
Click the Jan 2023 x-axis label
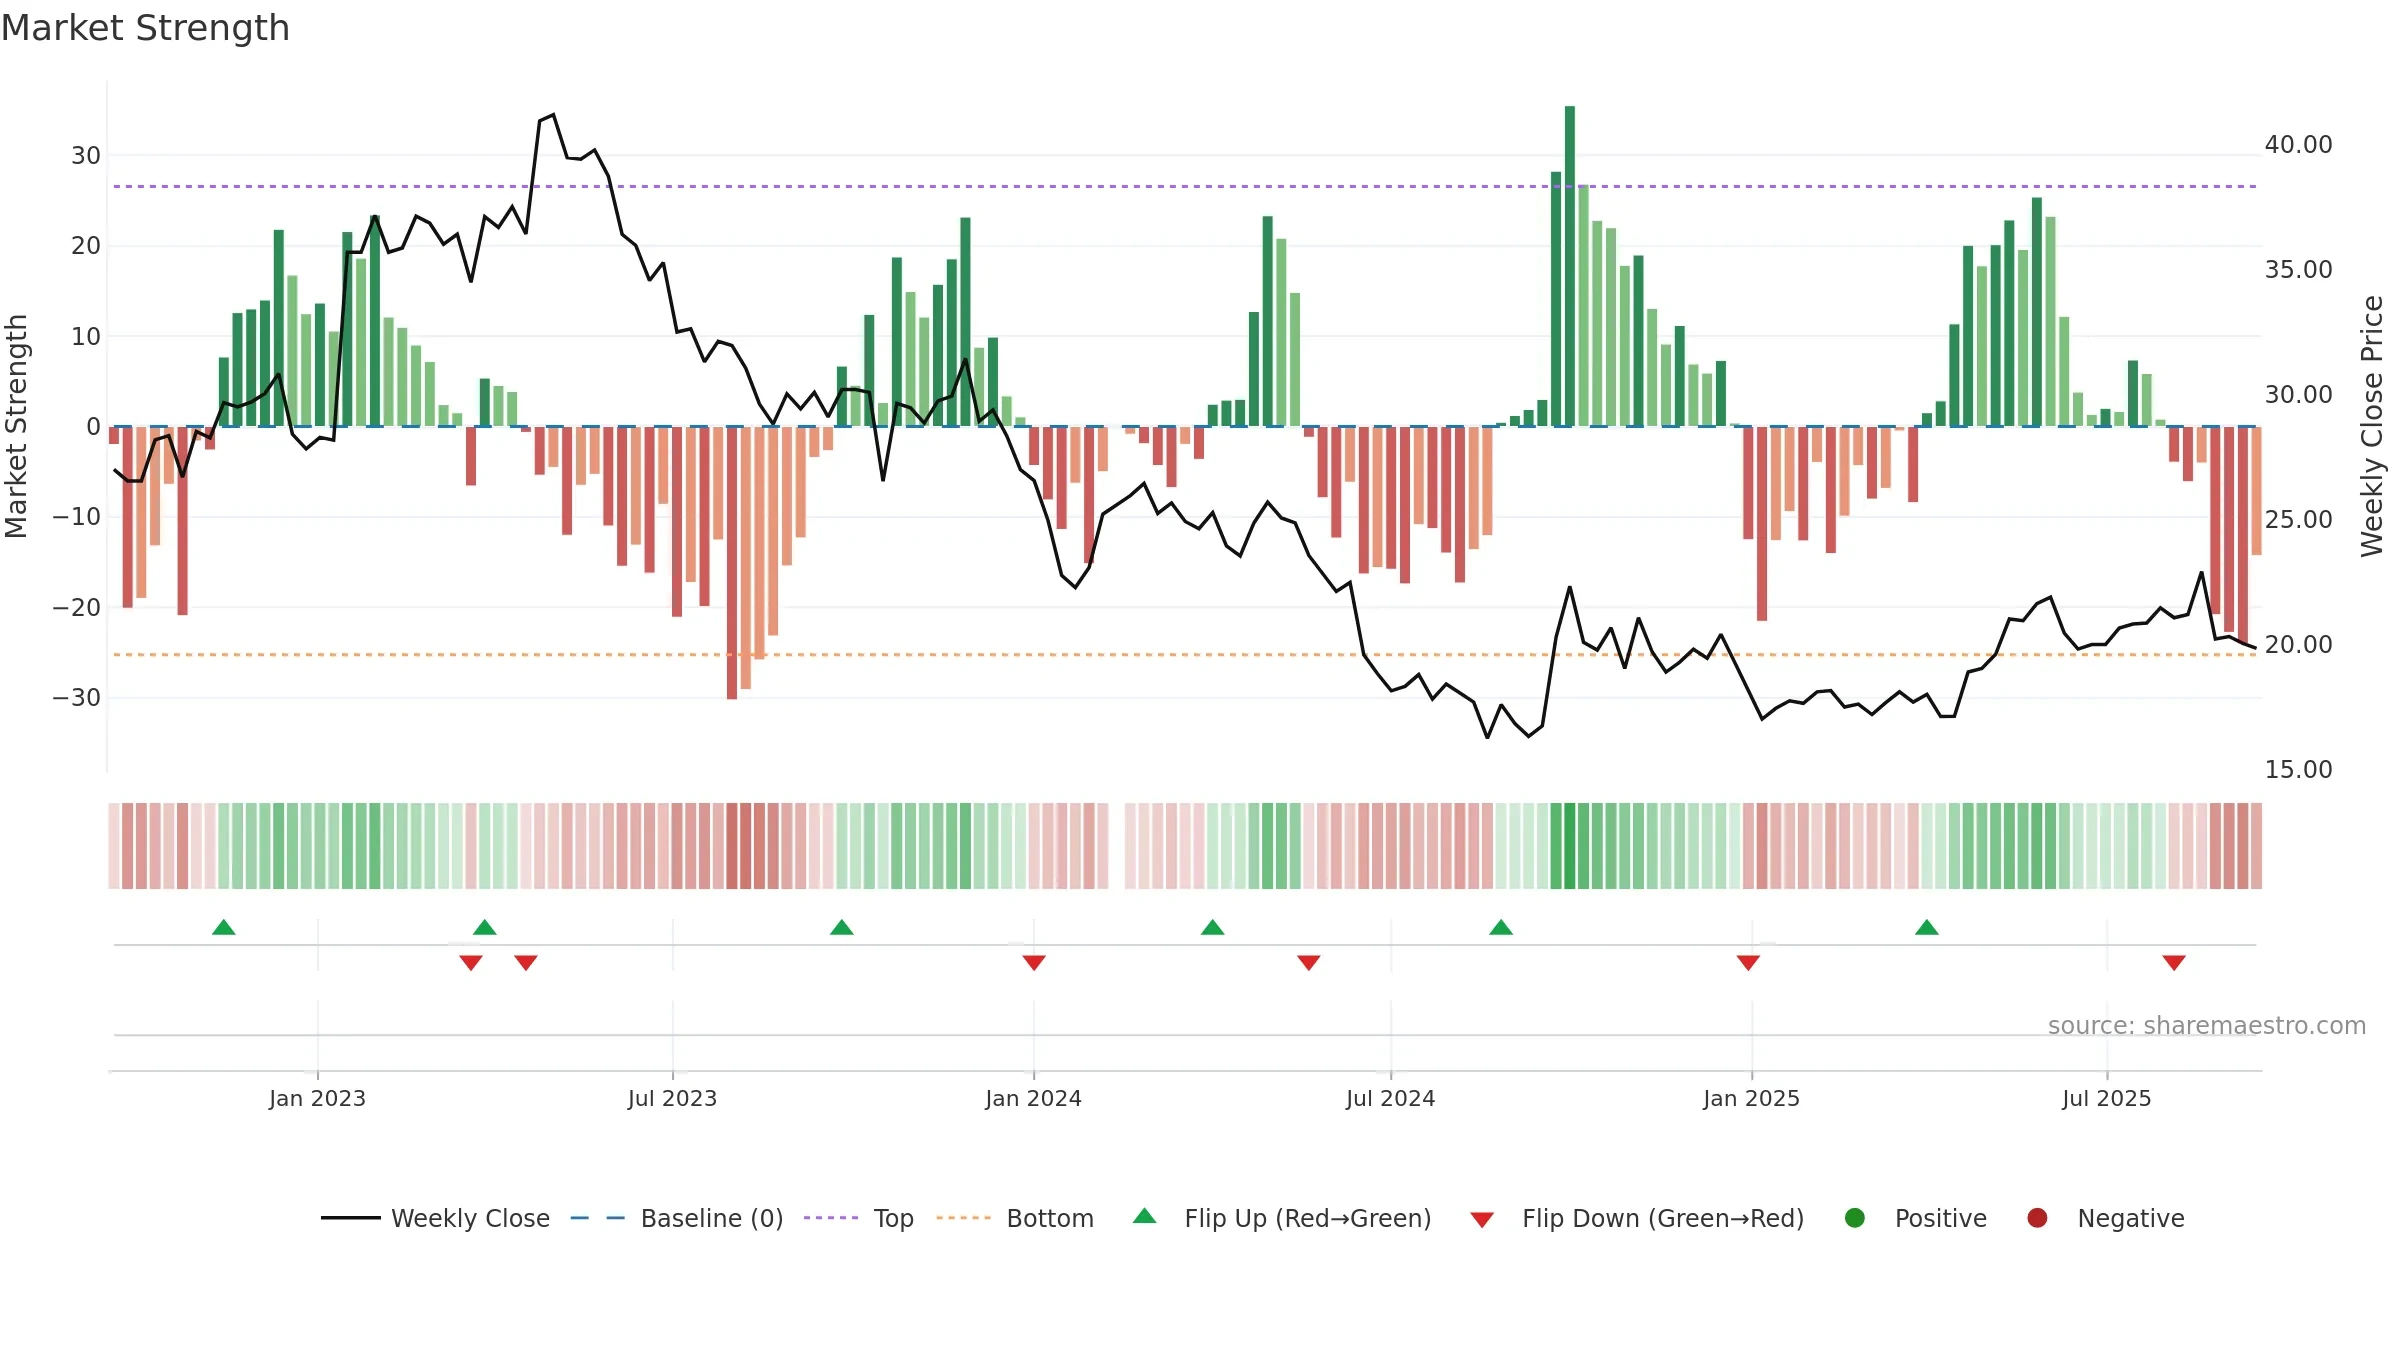pyautogui.click(x=317, y=1098)
